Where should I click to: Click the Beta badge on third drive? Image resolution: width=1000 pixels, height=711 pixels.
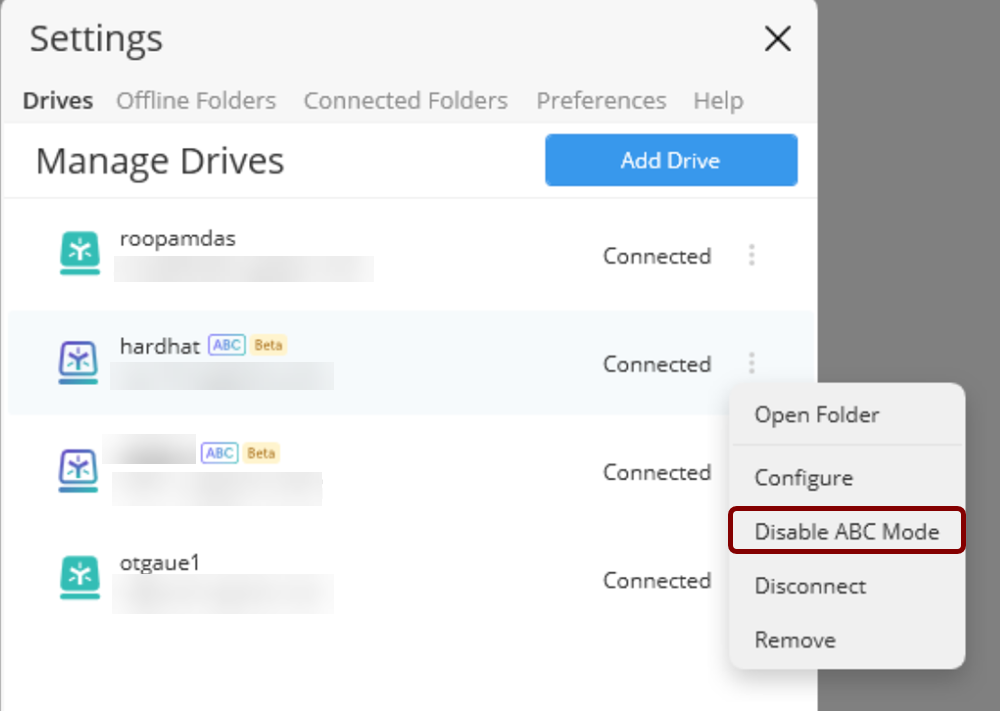pos(261,453)
